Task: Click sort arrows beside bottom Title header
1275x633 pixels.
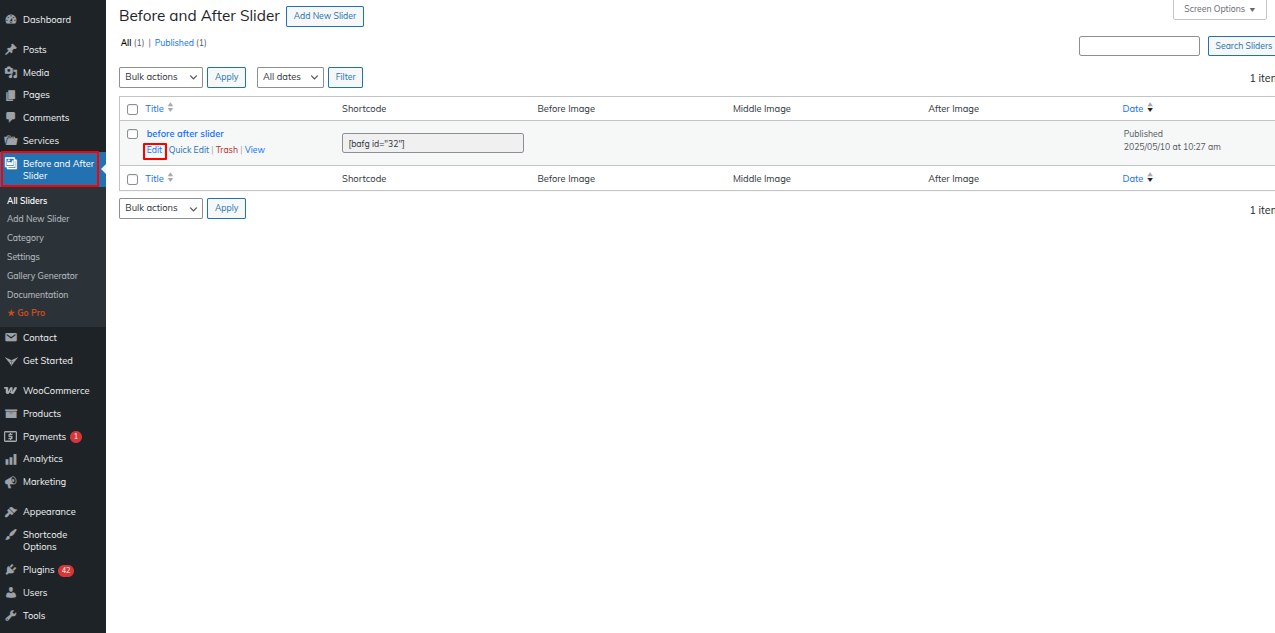Action: [170, 178]
